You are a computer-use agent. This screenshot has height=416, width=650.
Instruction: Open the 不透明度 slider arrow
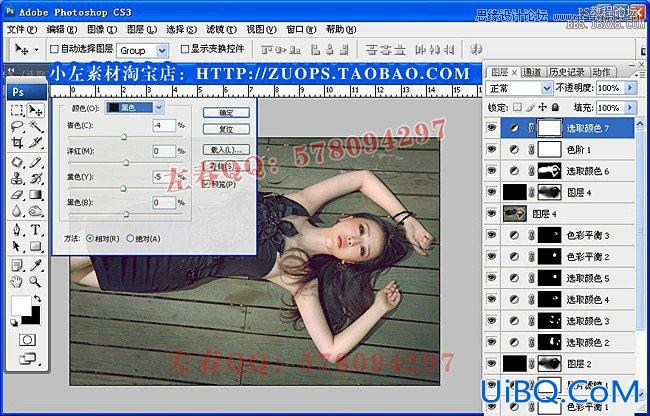[631, 88]
